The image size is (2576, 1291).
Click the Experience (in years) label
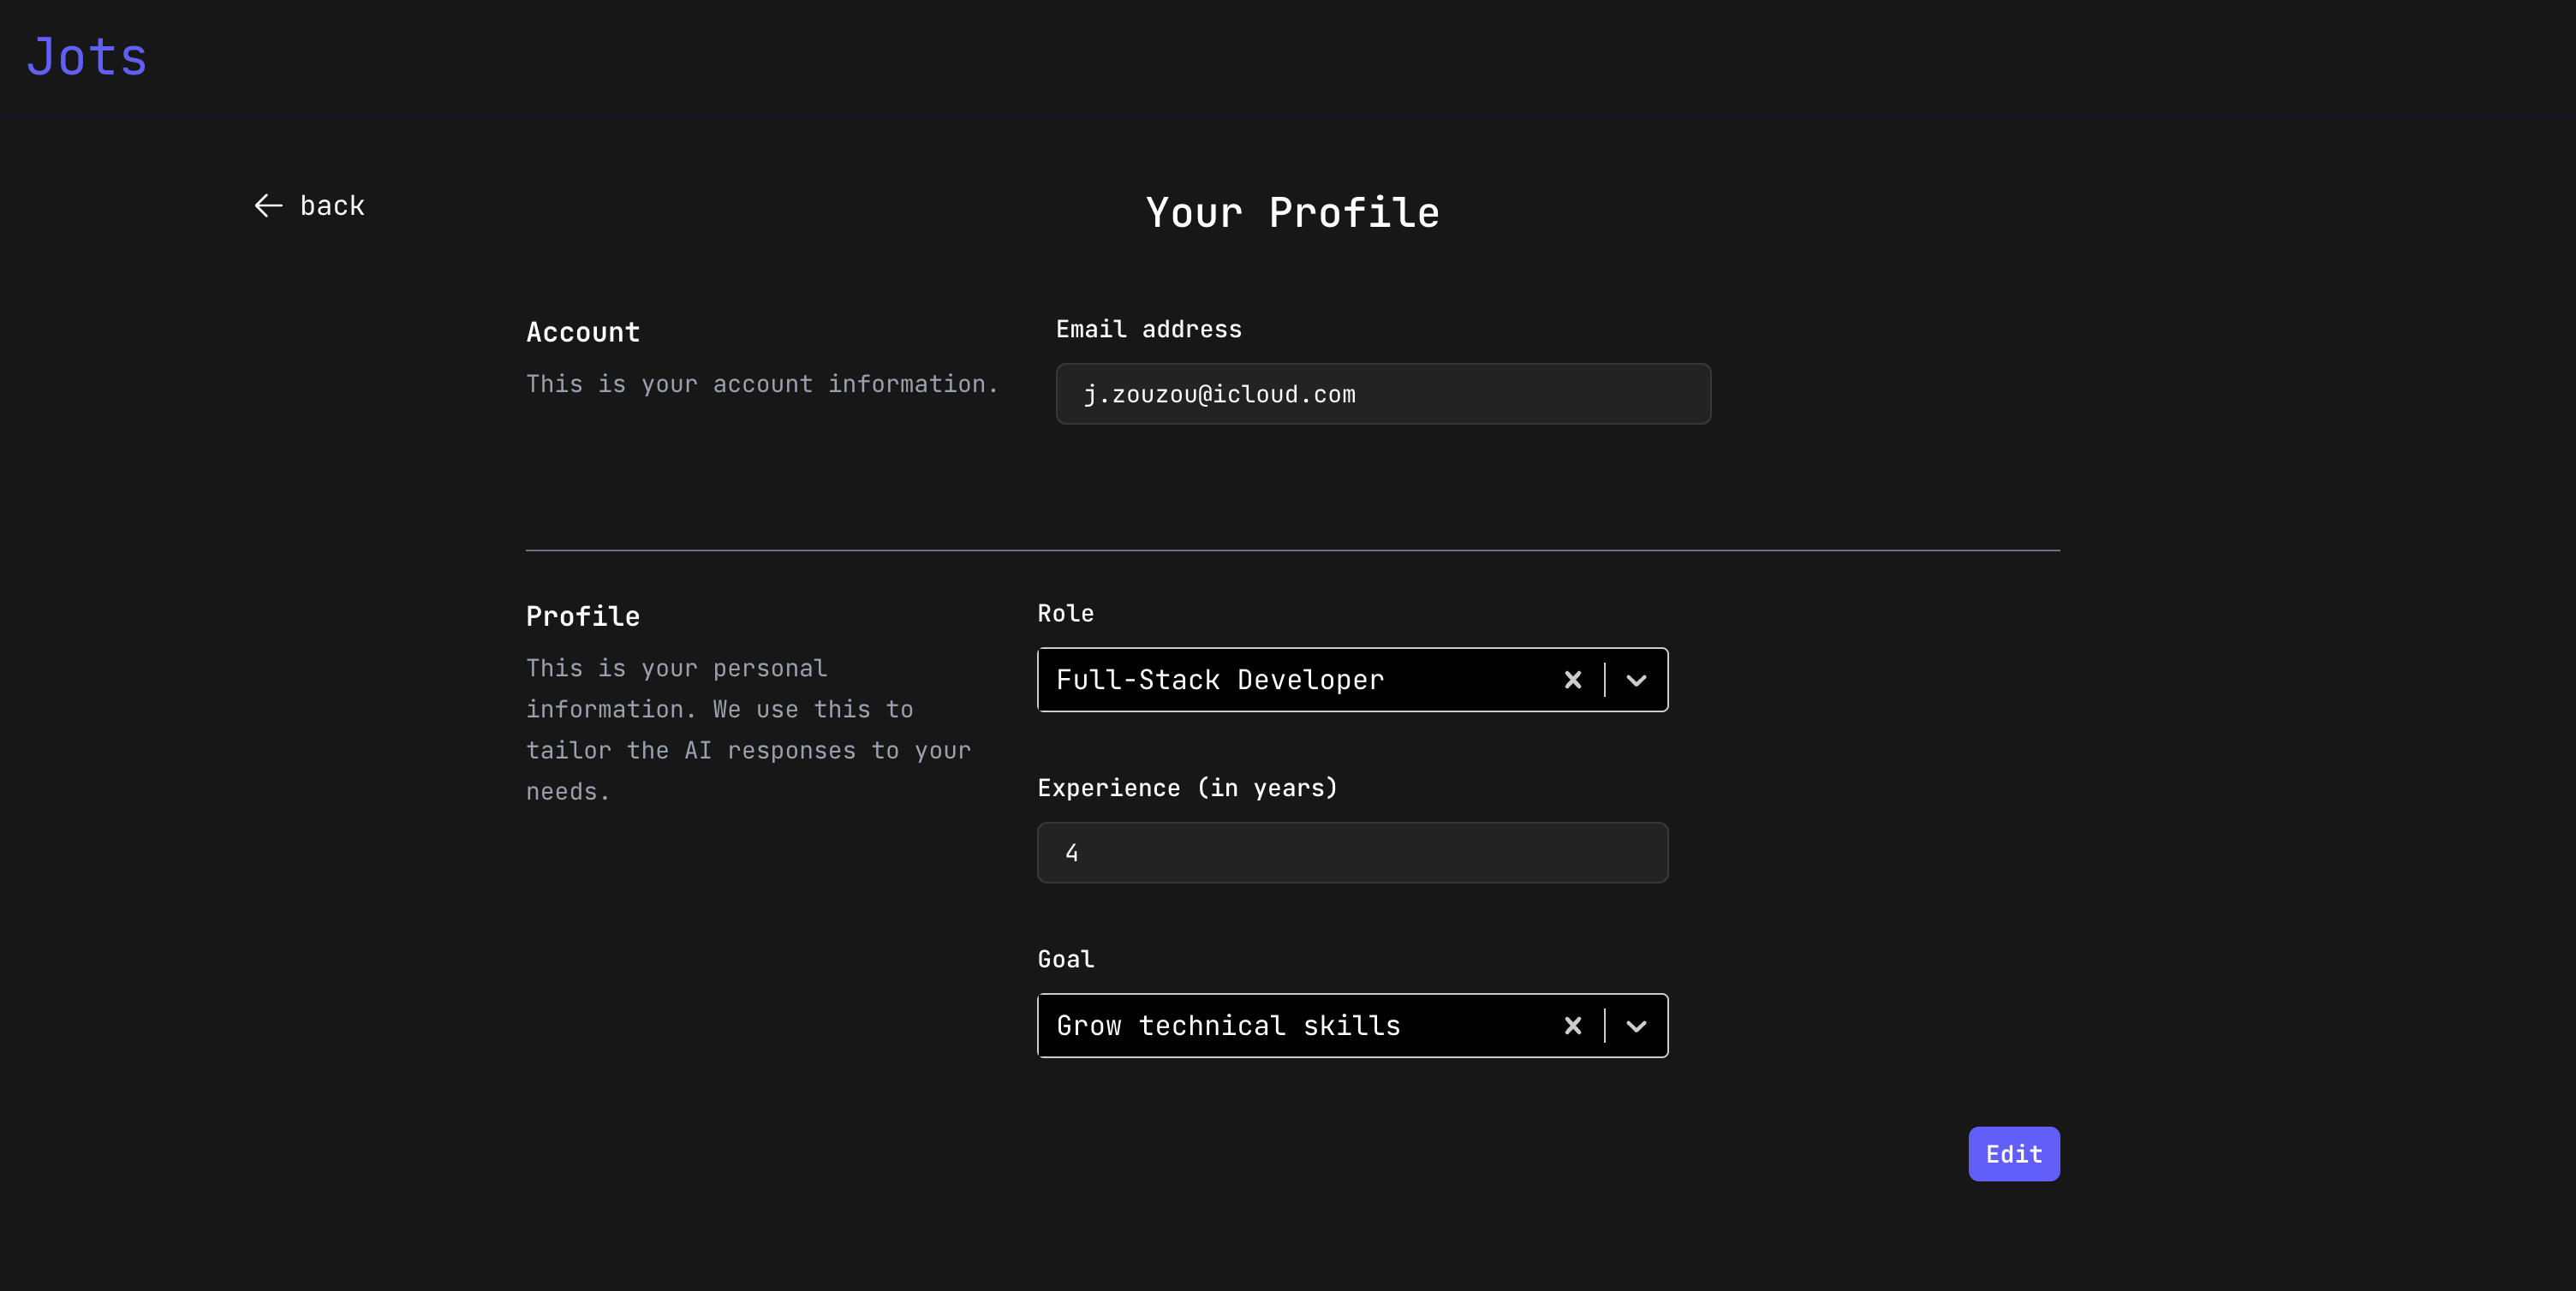1187,788
